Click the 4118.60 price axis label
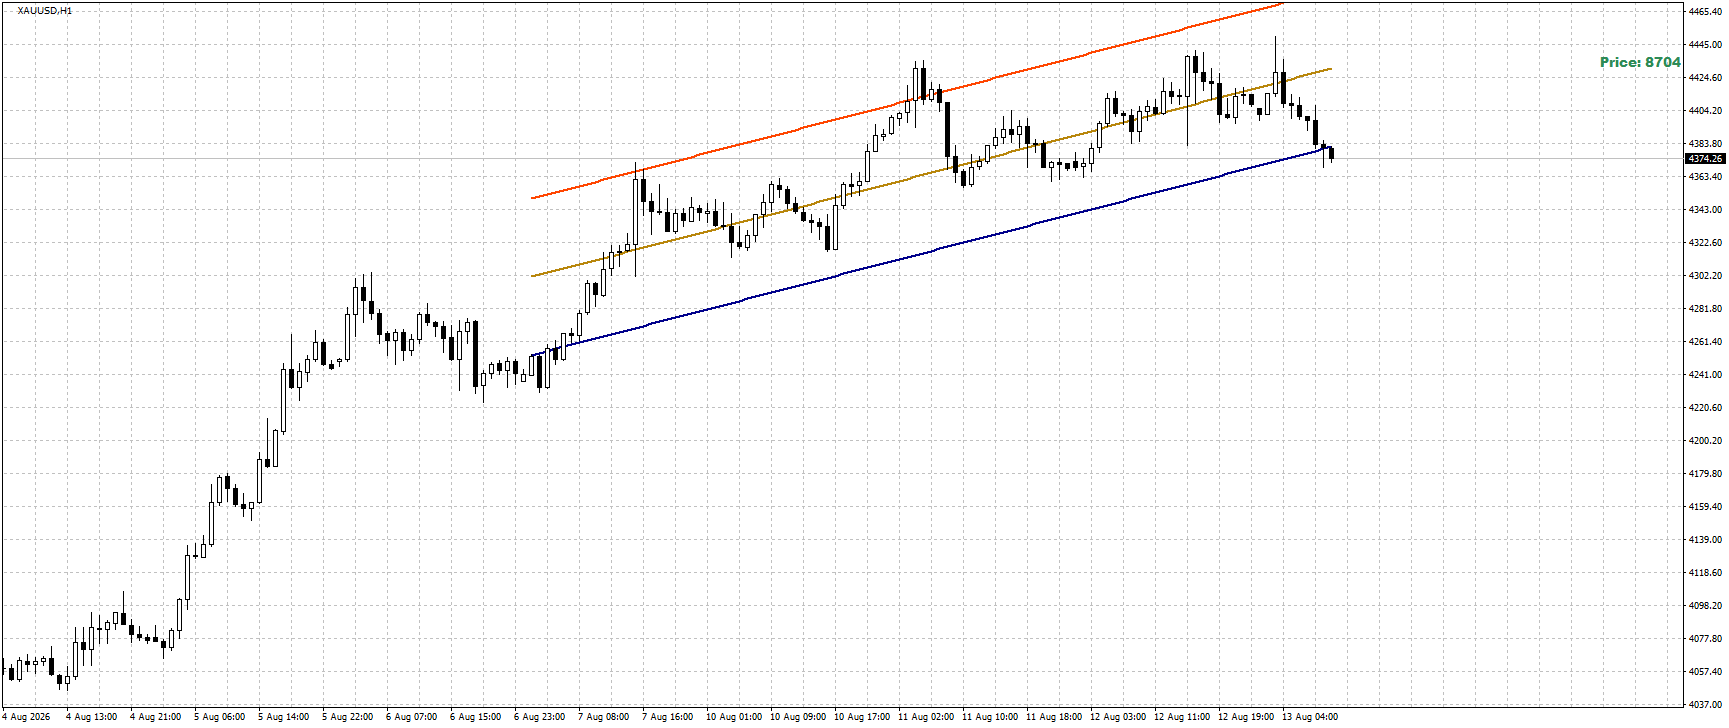1729x728 pixels. click(x=1705, y=573)
